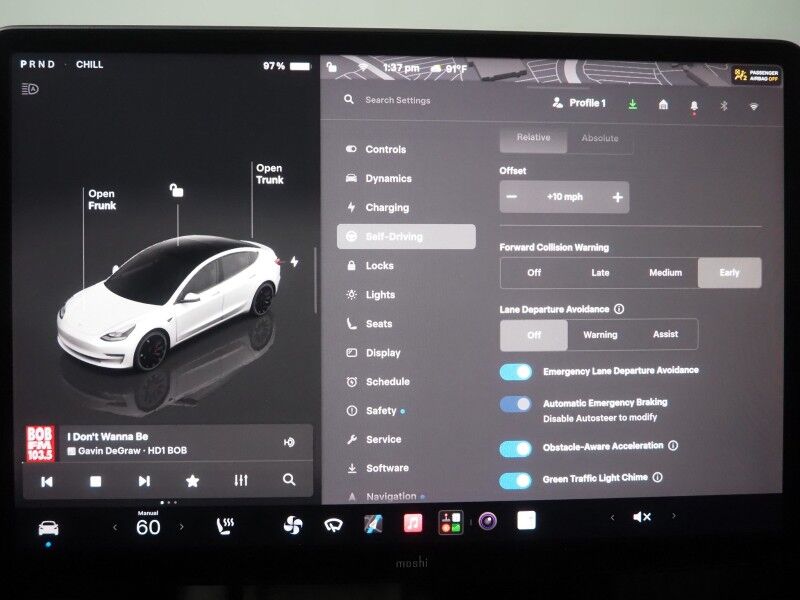Image resolution: width=800 pixels, height=600 pixels.
Task: Set Lane Departure Avoidance to Assist
Action: click(x=665, y=334)
